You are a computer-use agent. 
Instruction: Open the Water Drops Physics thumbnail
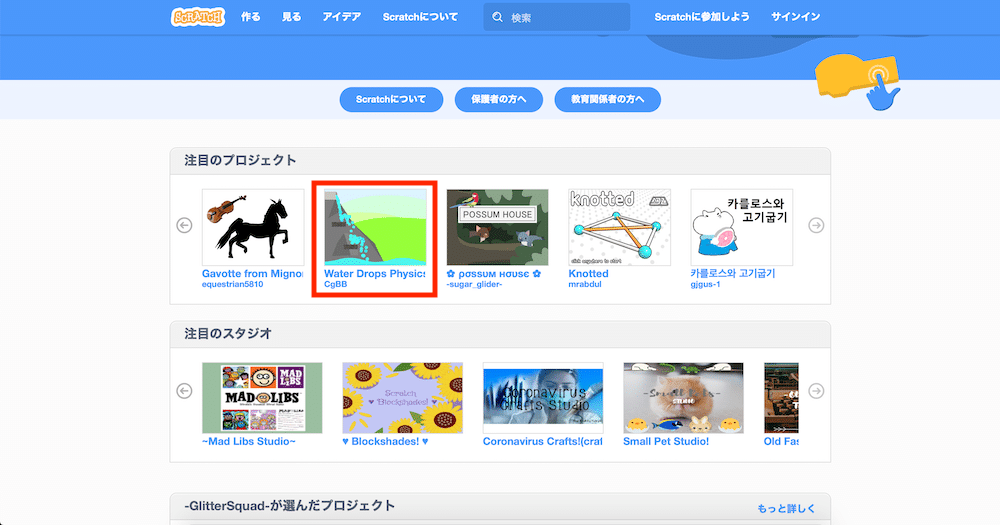[375, 227]
